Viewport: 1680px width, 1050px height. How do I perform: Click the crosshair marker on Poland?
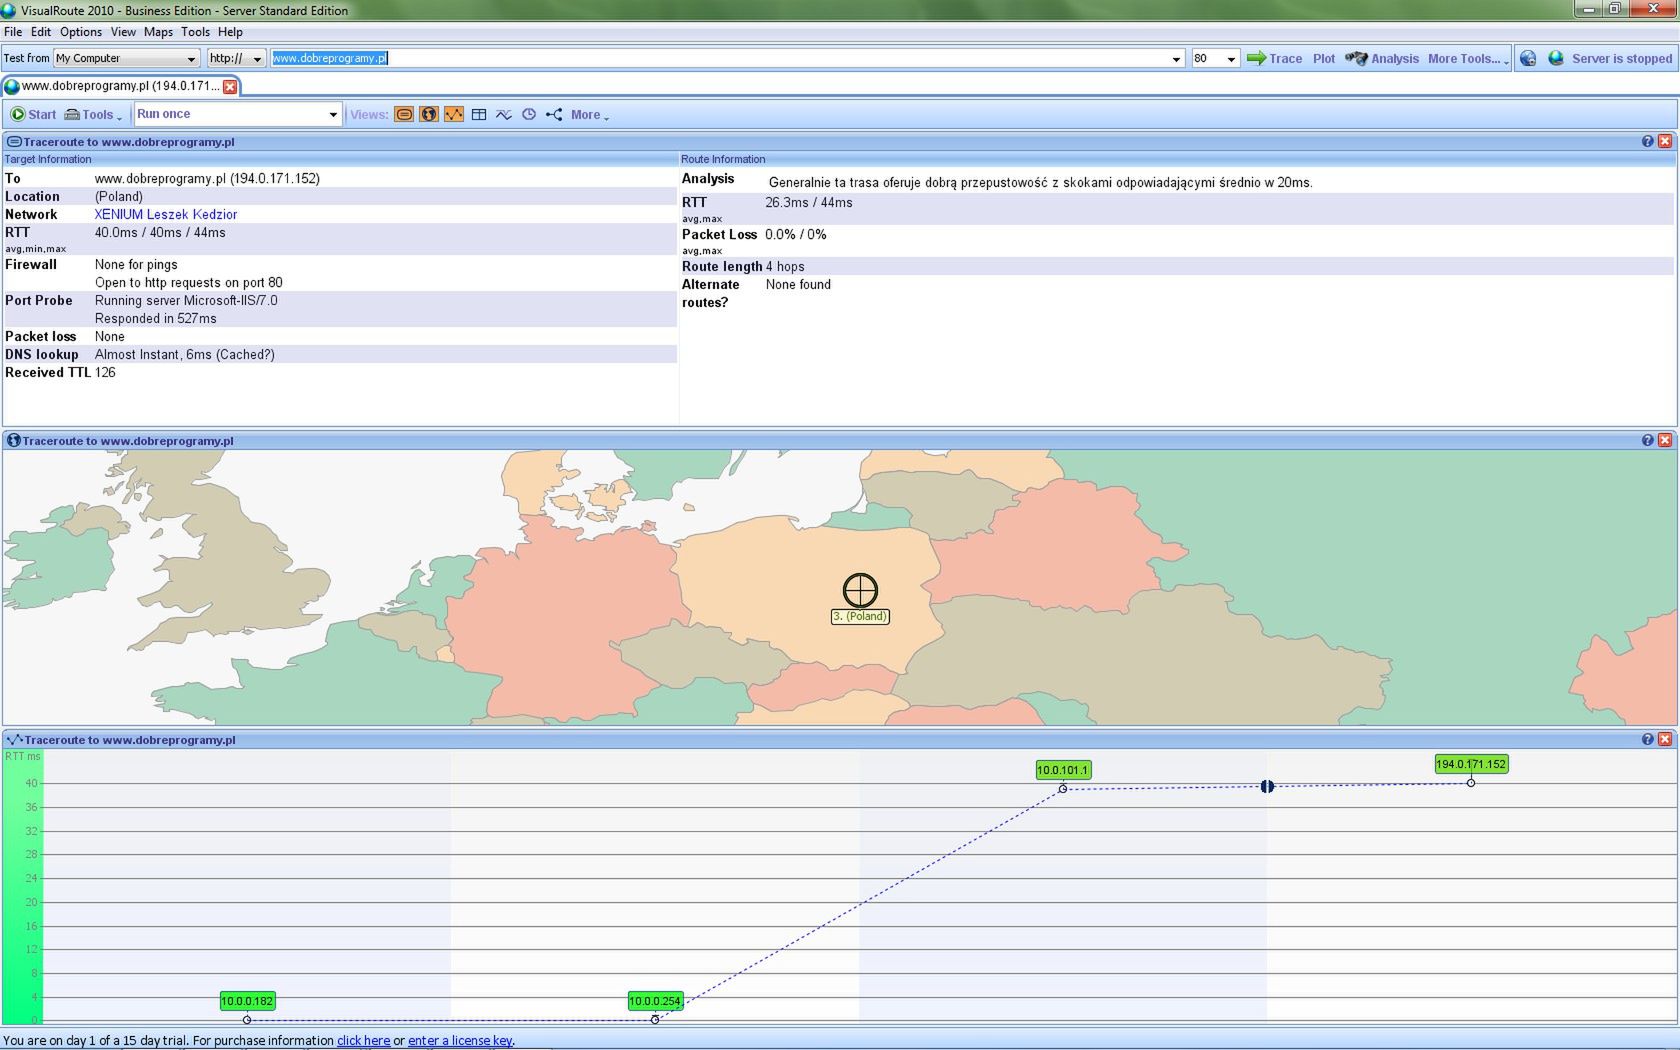tap(860, 590)
